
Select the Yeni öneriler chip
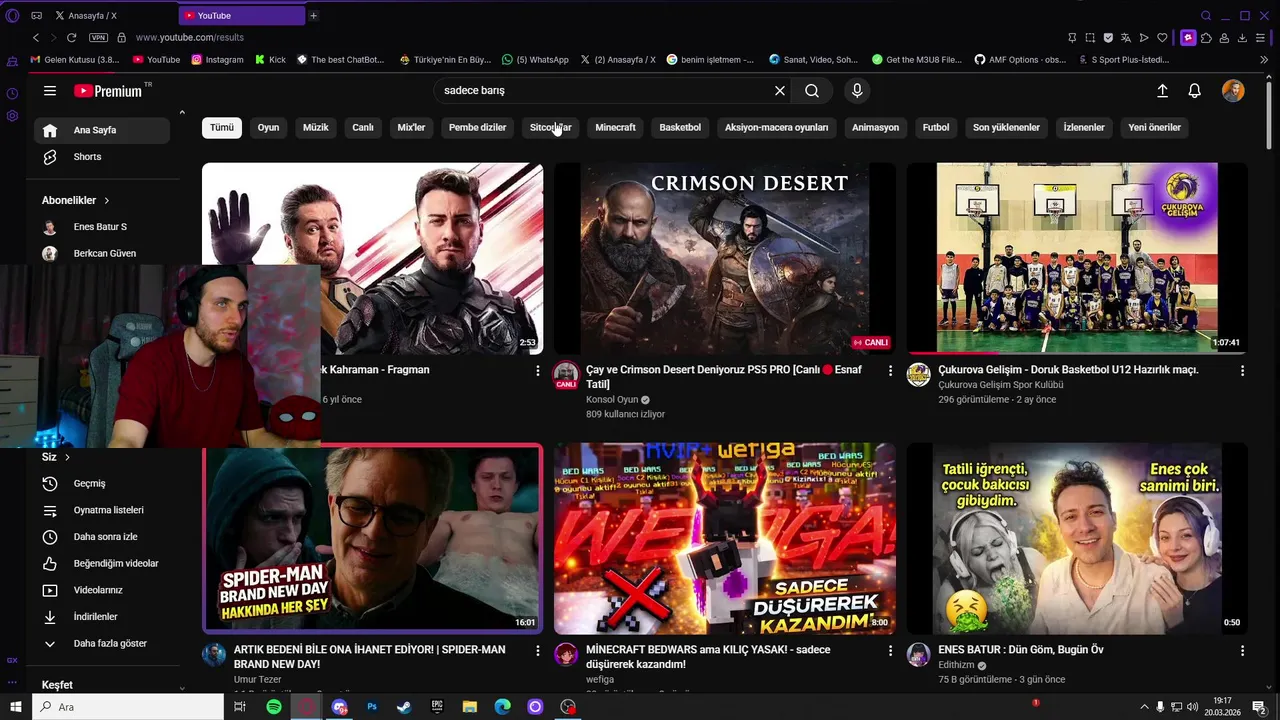1154,127
